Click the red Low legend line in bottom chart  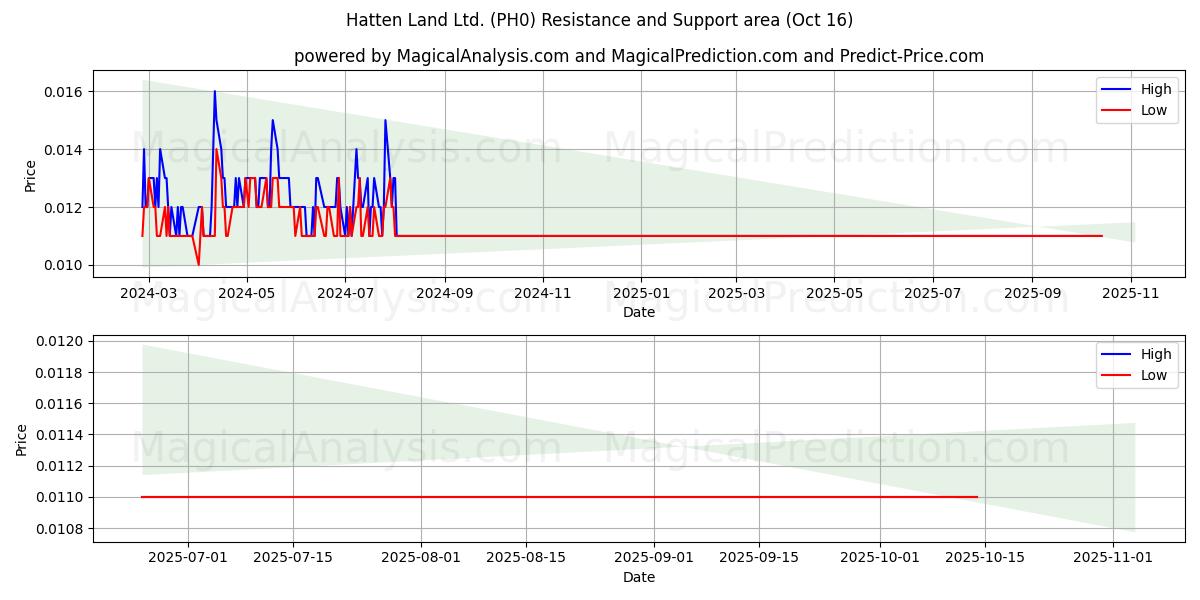click(x=1117, y=375)
